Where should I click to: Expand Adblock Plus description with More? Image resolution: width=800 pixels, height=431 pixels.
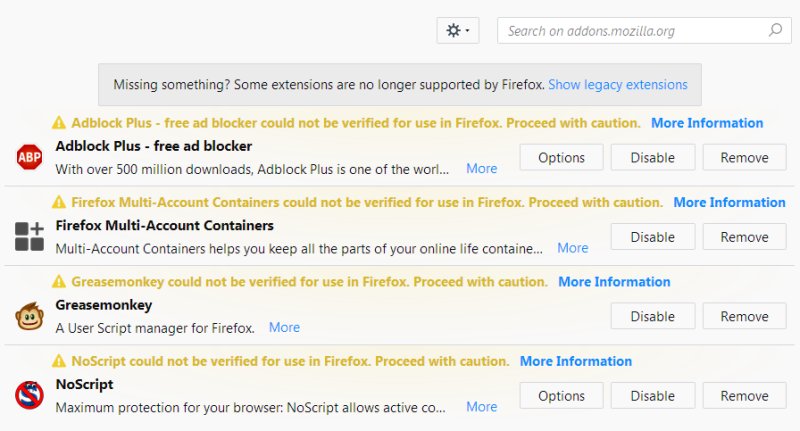tap(481, 169)
